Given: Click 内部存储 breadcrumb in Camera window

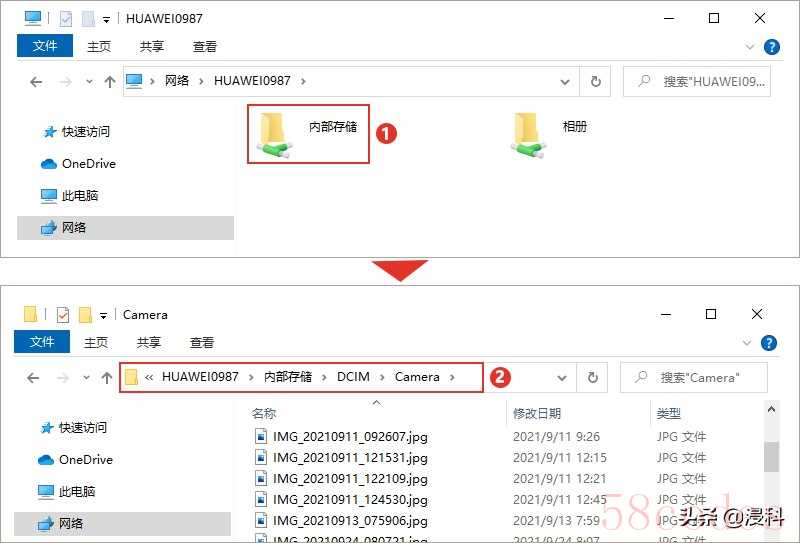Looking at the screenshot, I should click(x=288, y=377).
